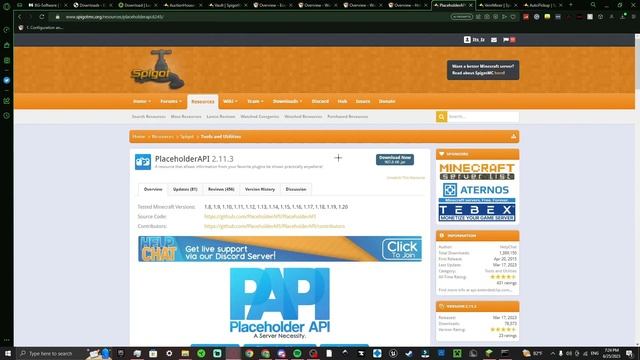The height and width of the screenshot is (360, 640).
Task: Open the browser tab search magnifier
Action: pyautogui.click(x=593, y=5)
